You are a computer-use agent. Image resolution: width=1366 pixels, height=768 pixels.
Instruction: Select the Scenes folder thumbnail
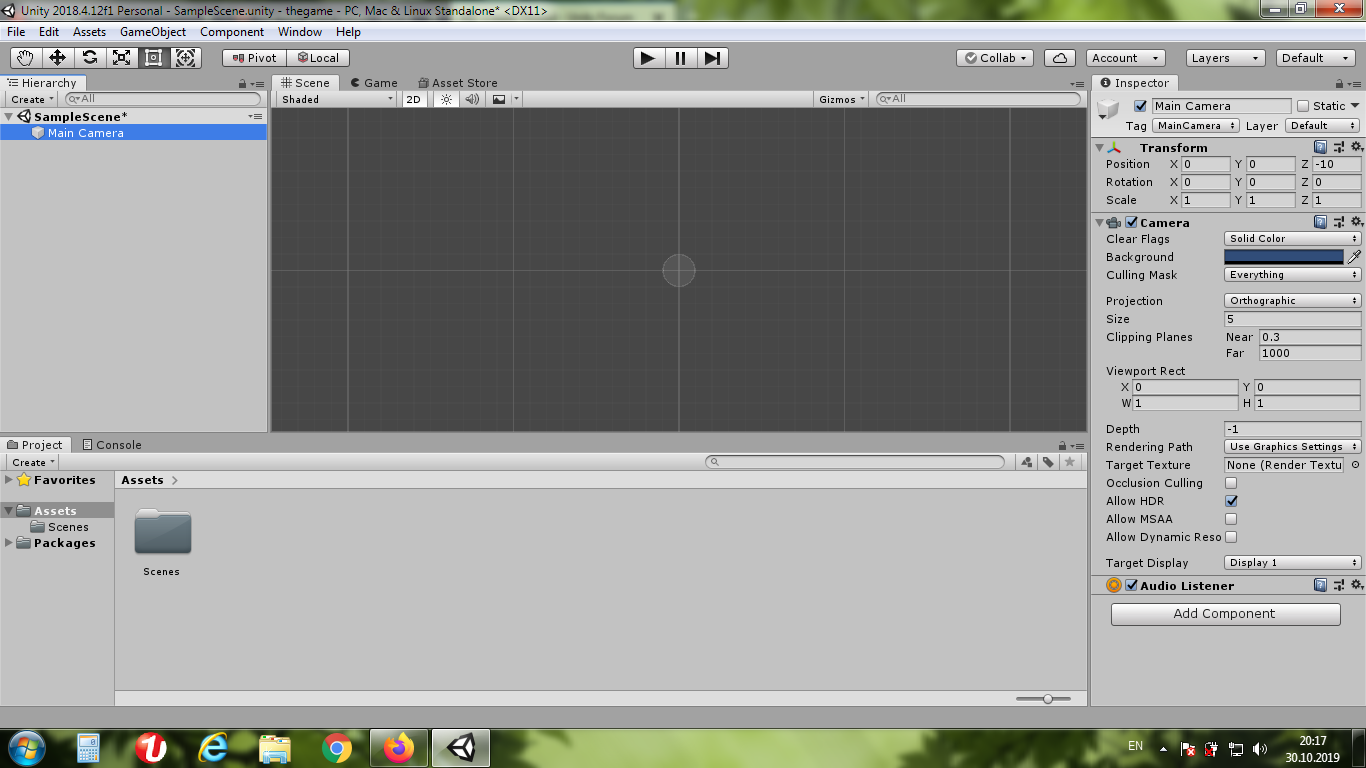point(162,532)
